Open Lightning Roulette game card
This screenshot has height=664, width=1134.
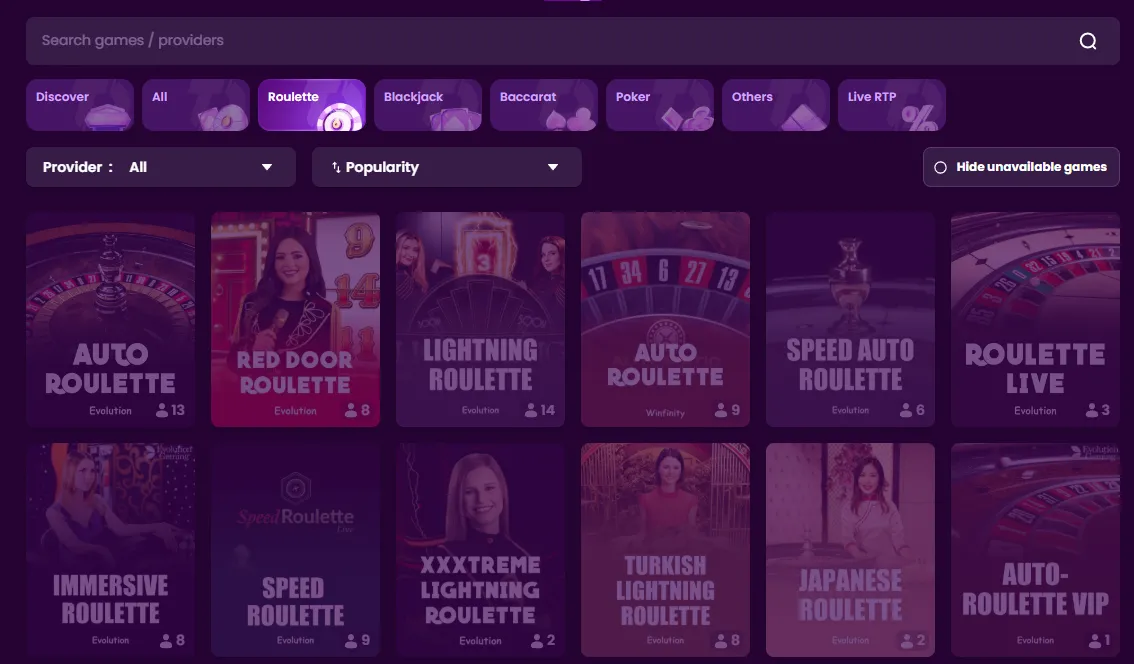point(480,319)
